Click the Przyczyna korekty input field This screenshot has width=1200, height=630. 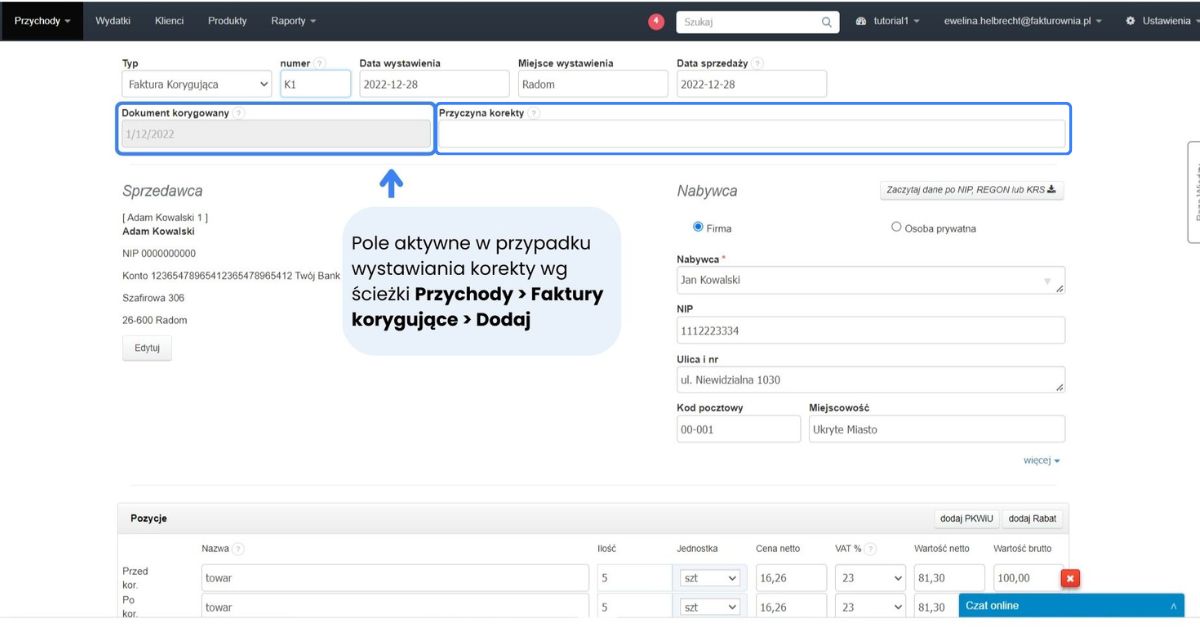click(x=752, y=134)
